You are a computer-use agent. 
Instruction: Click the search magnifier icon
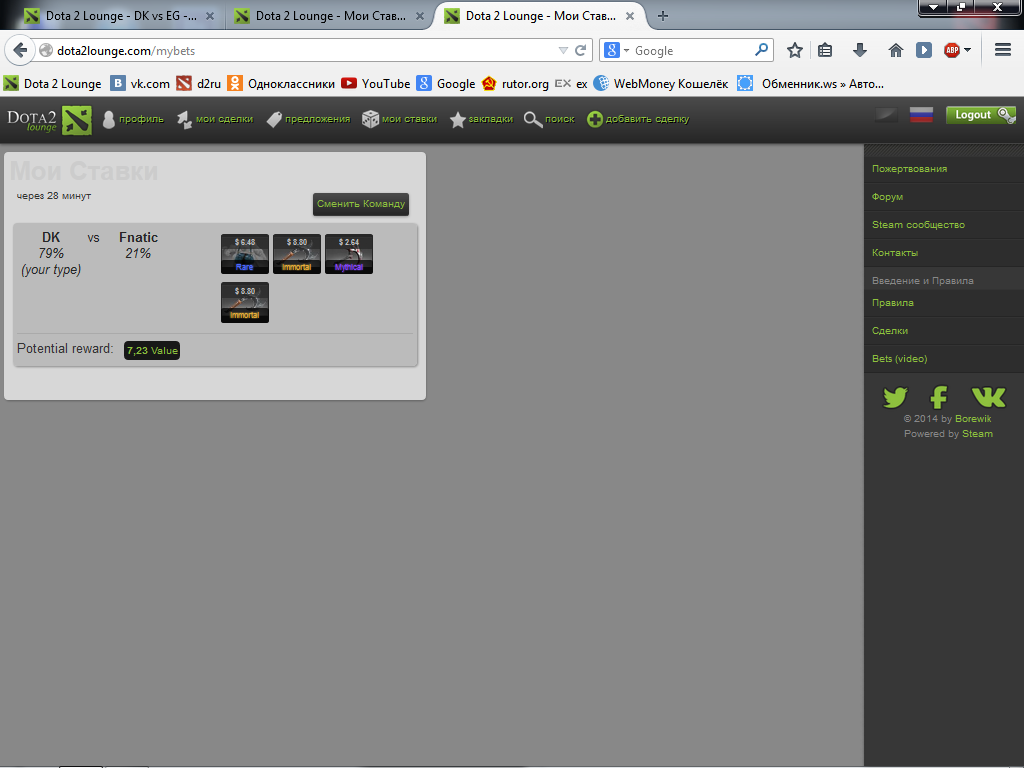(761, 50)
